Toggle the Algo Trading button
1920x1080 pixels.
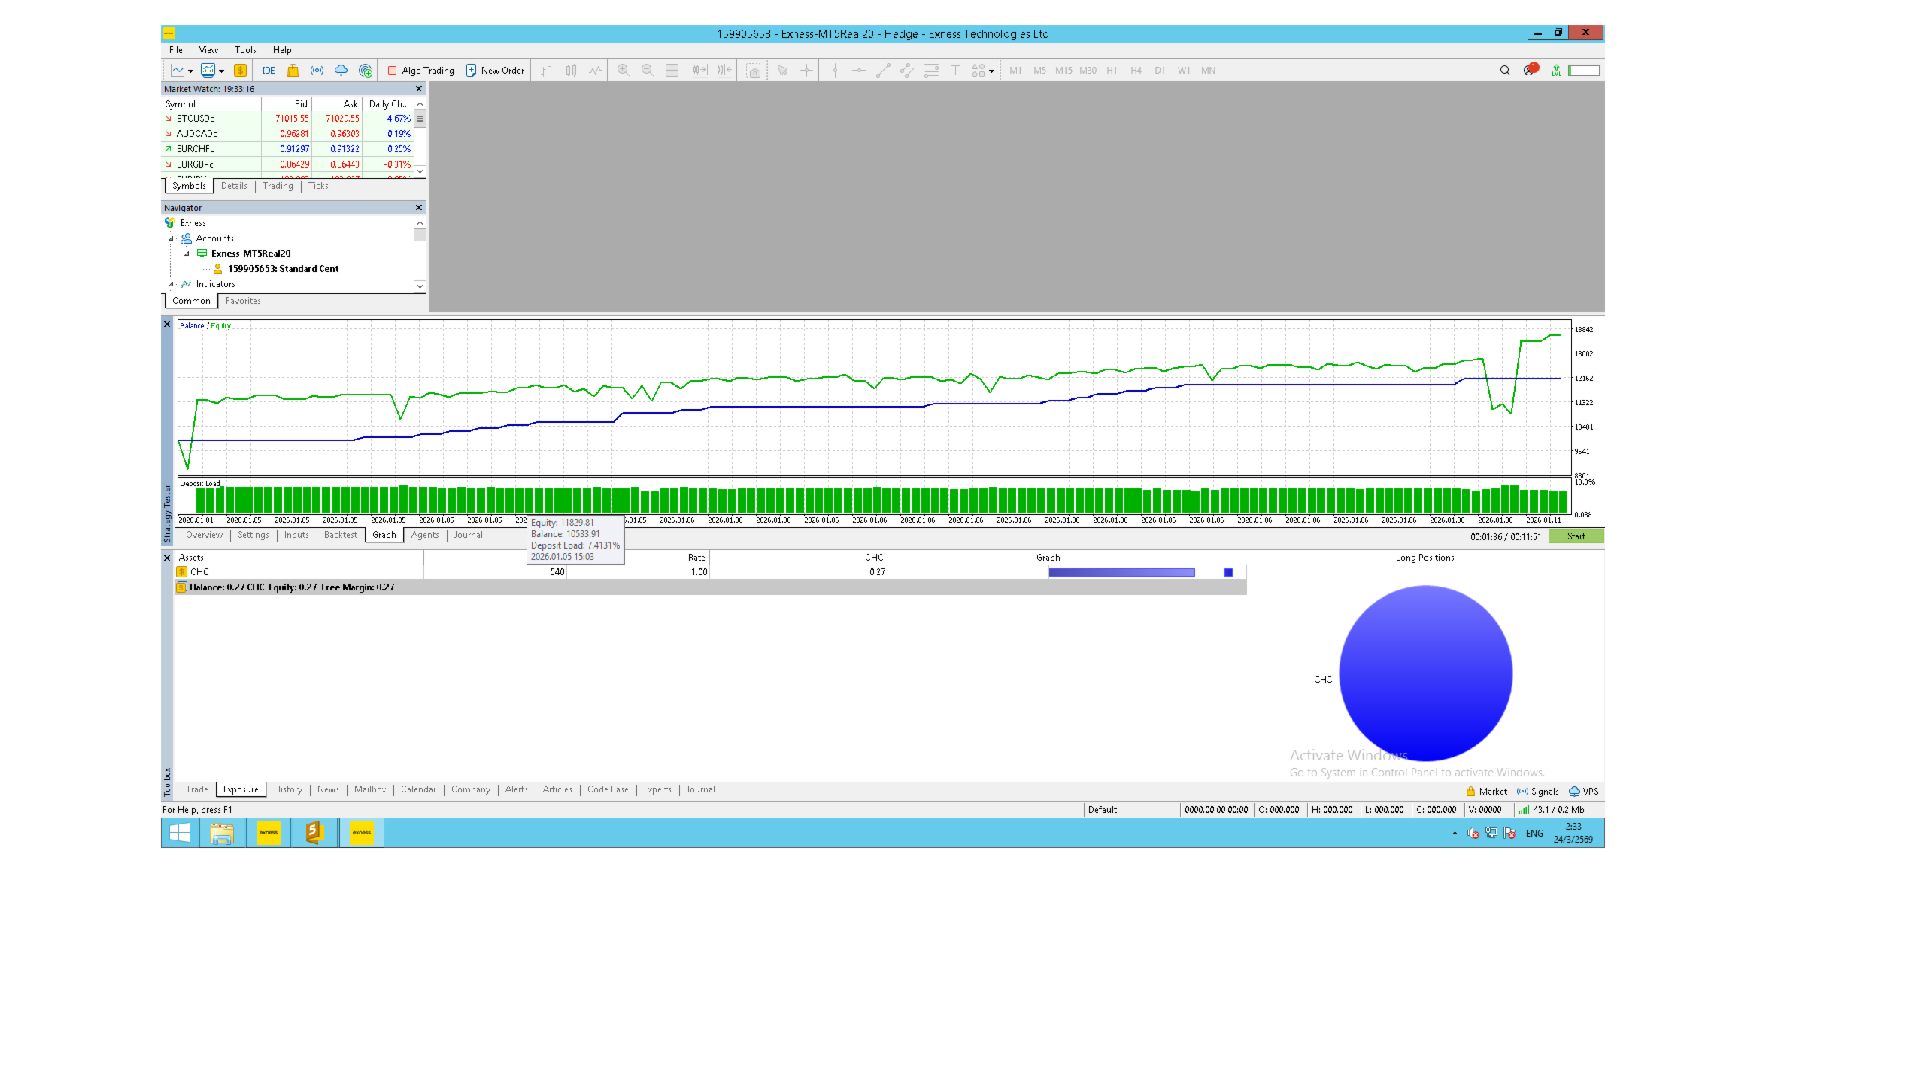coord(420,71)
